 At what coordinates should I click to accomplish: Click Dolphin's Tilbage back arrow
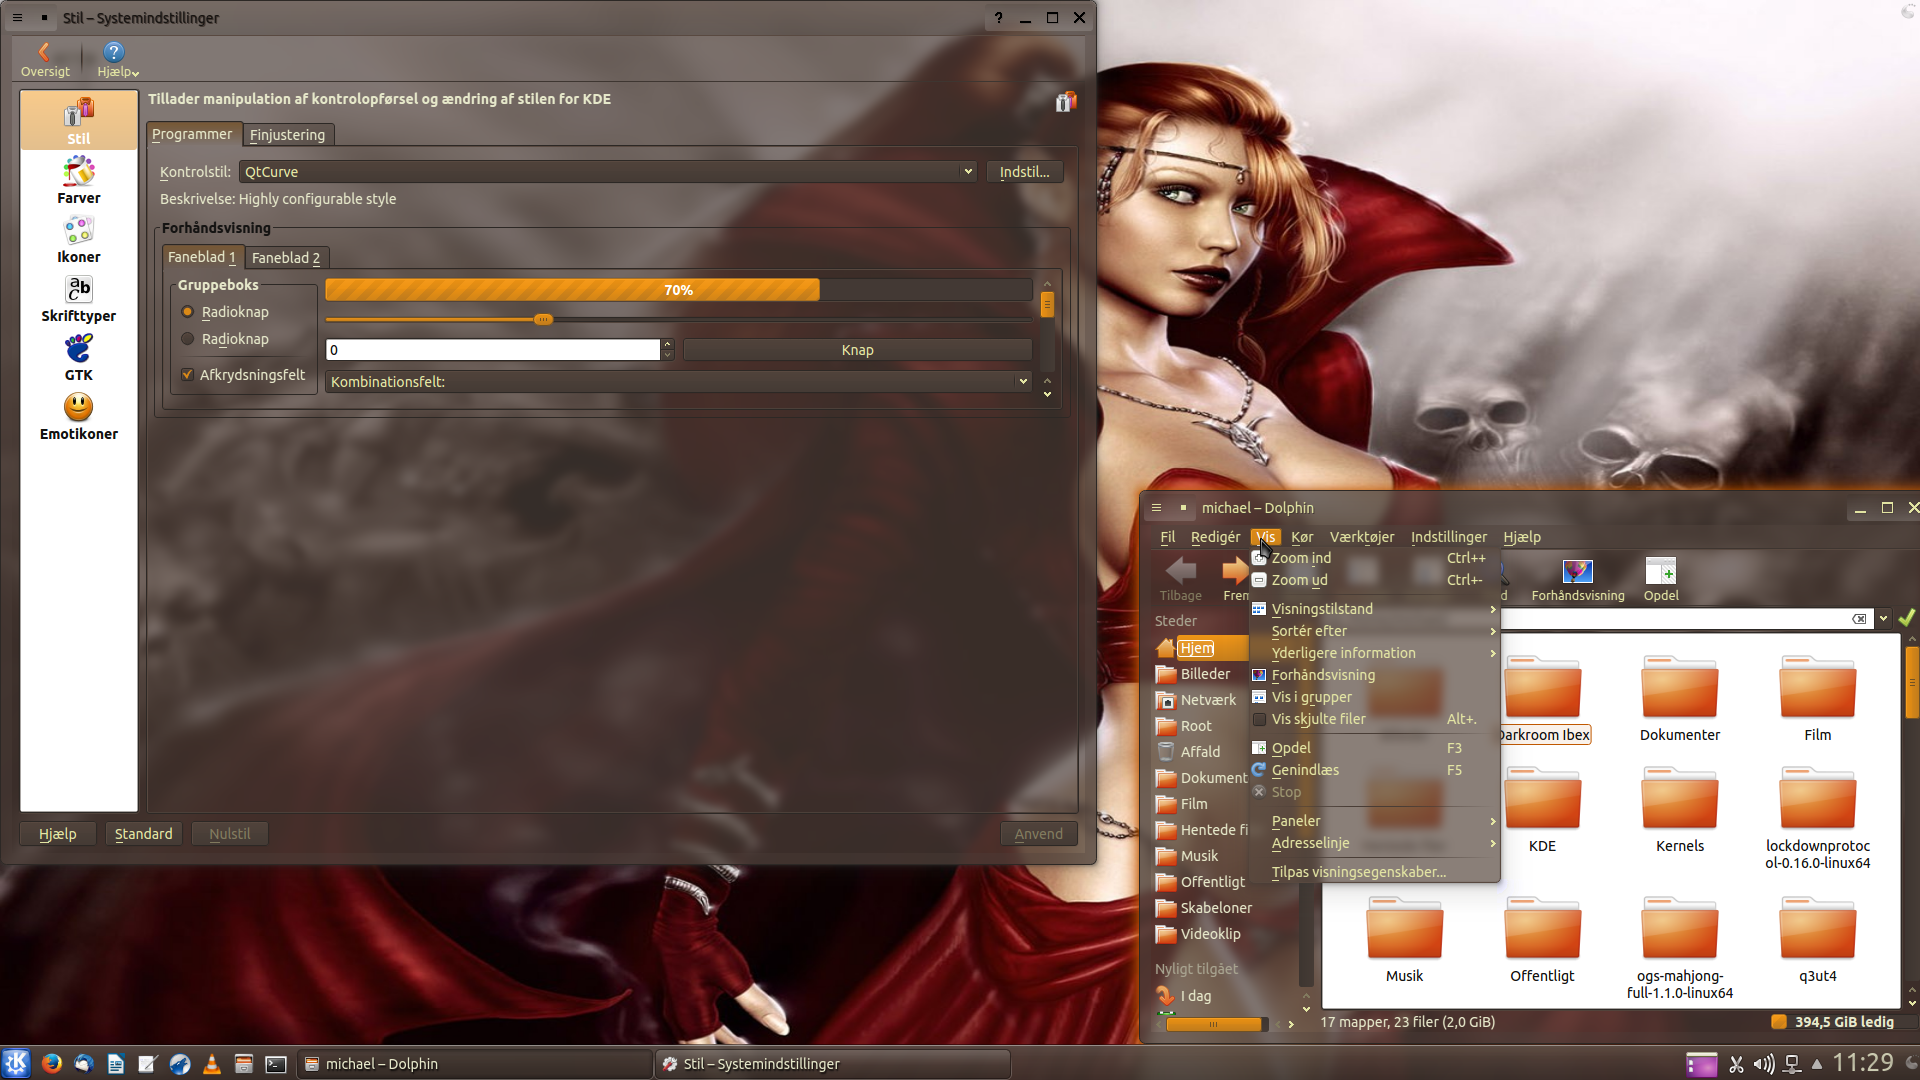(x=1181, y=579)
